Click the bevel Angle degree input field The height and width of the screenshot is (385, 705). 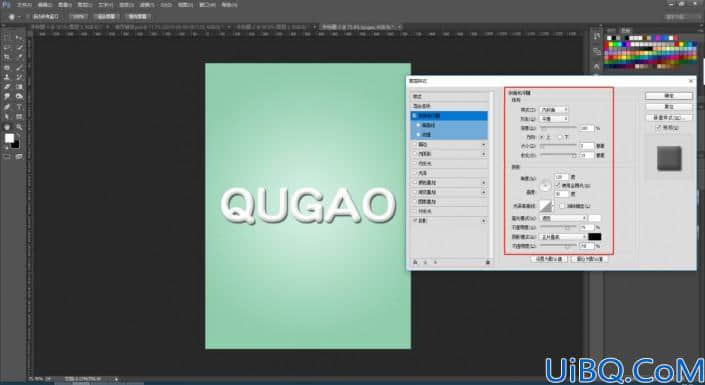(x=561, y=177)
